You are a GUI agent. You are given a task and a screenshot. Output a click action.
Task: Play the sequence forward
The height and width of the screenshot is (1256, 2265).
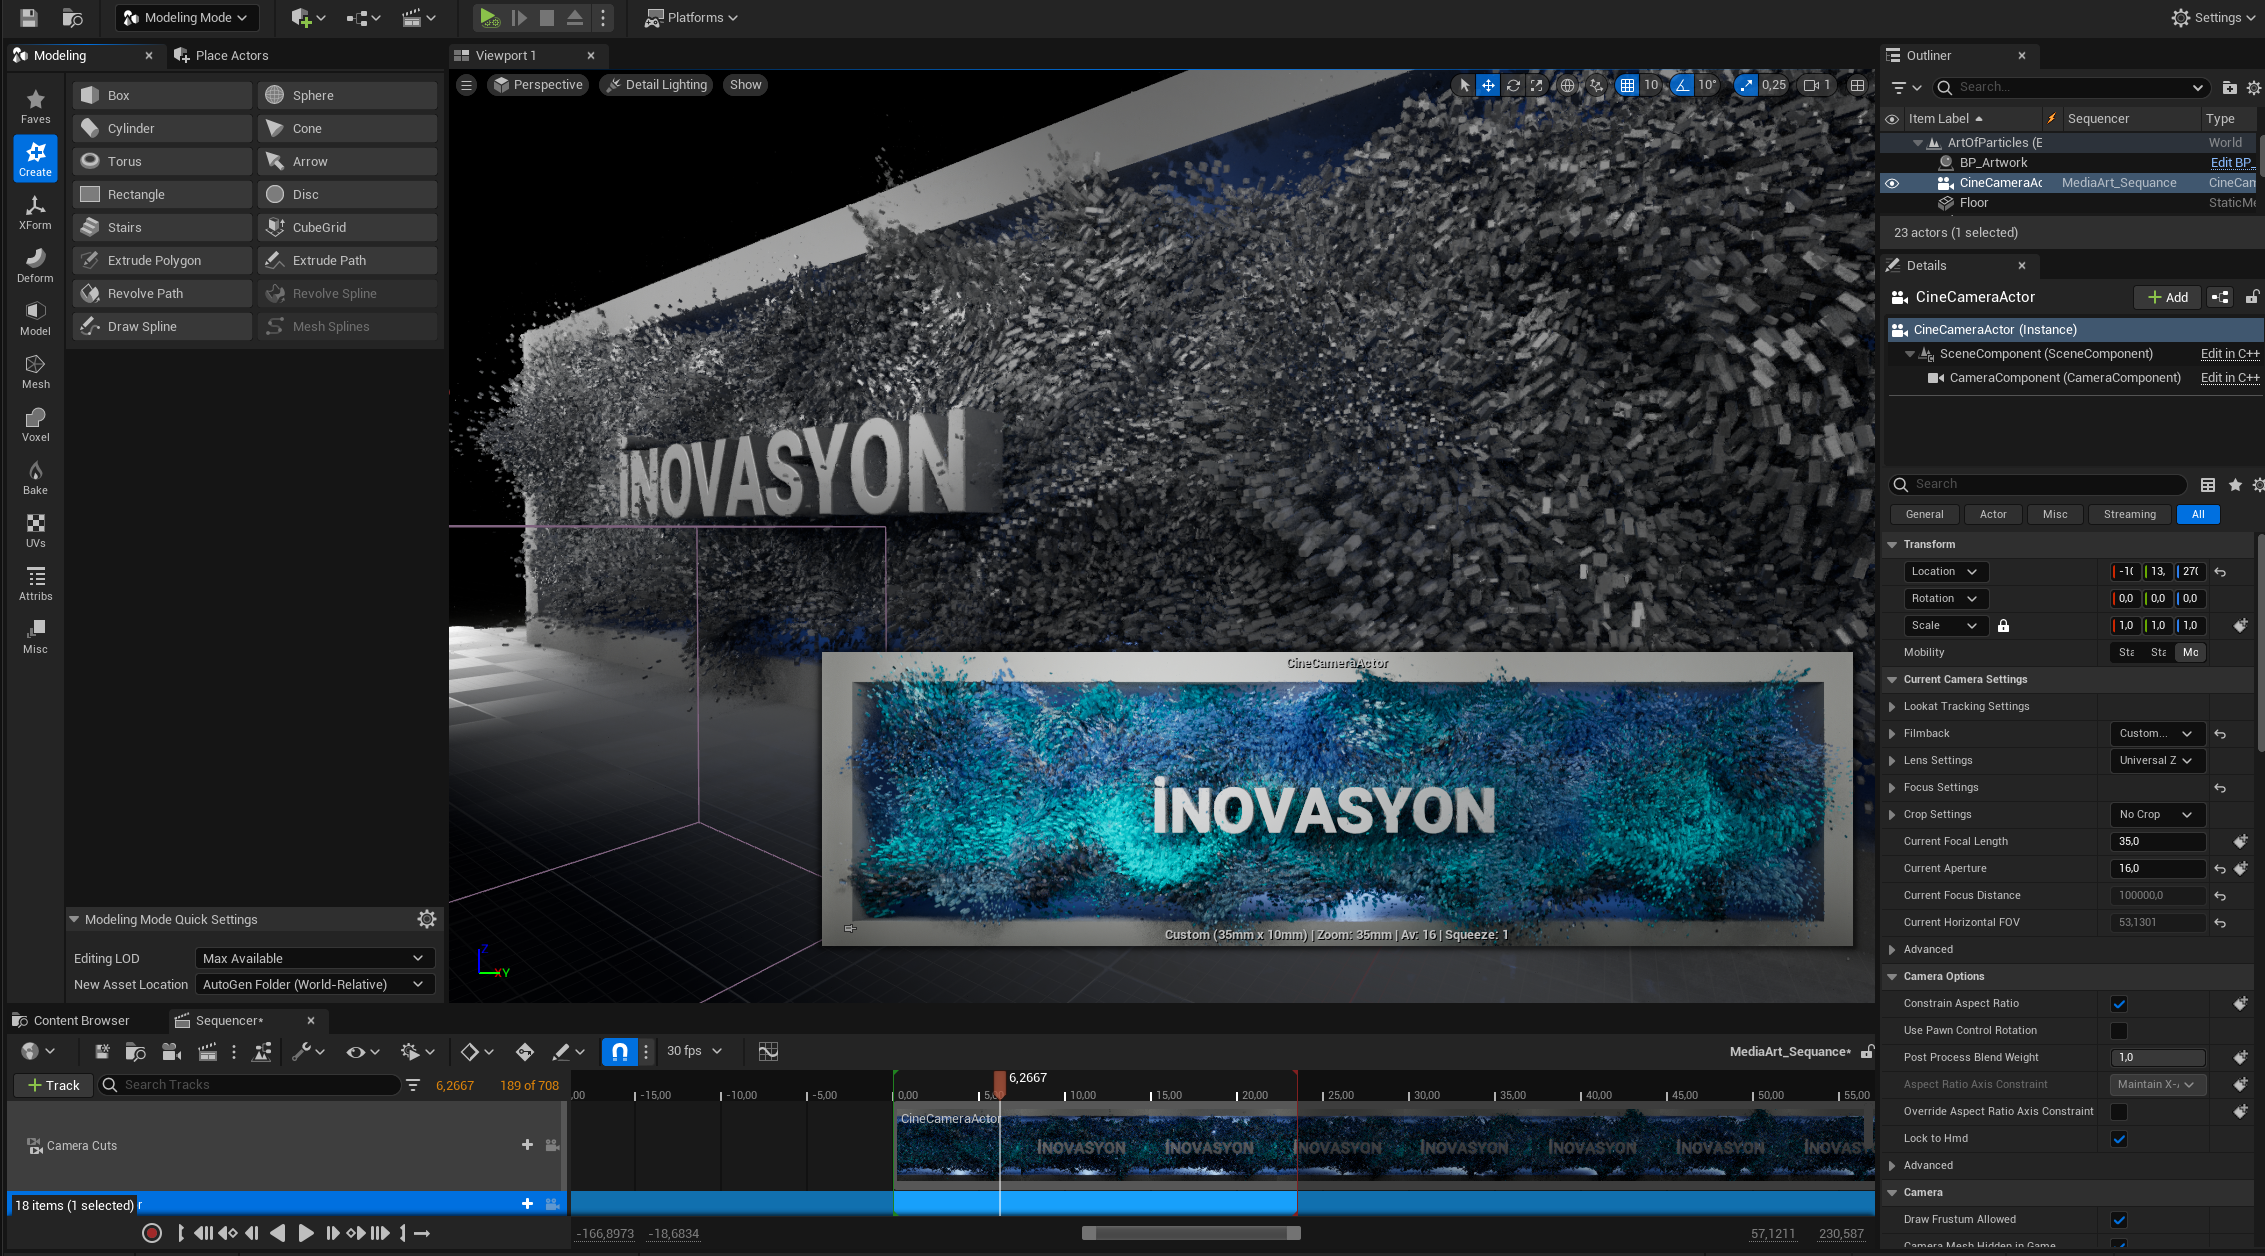[x=306, y=1233]
